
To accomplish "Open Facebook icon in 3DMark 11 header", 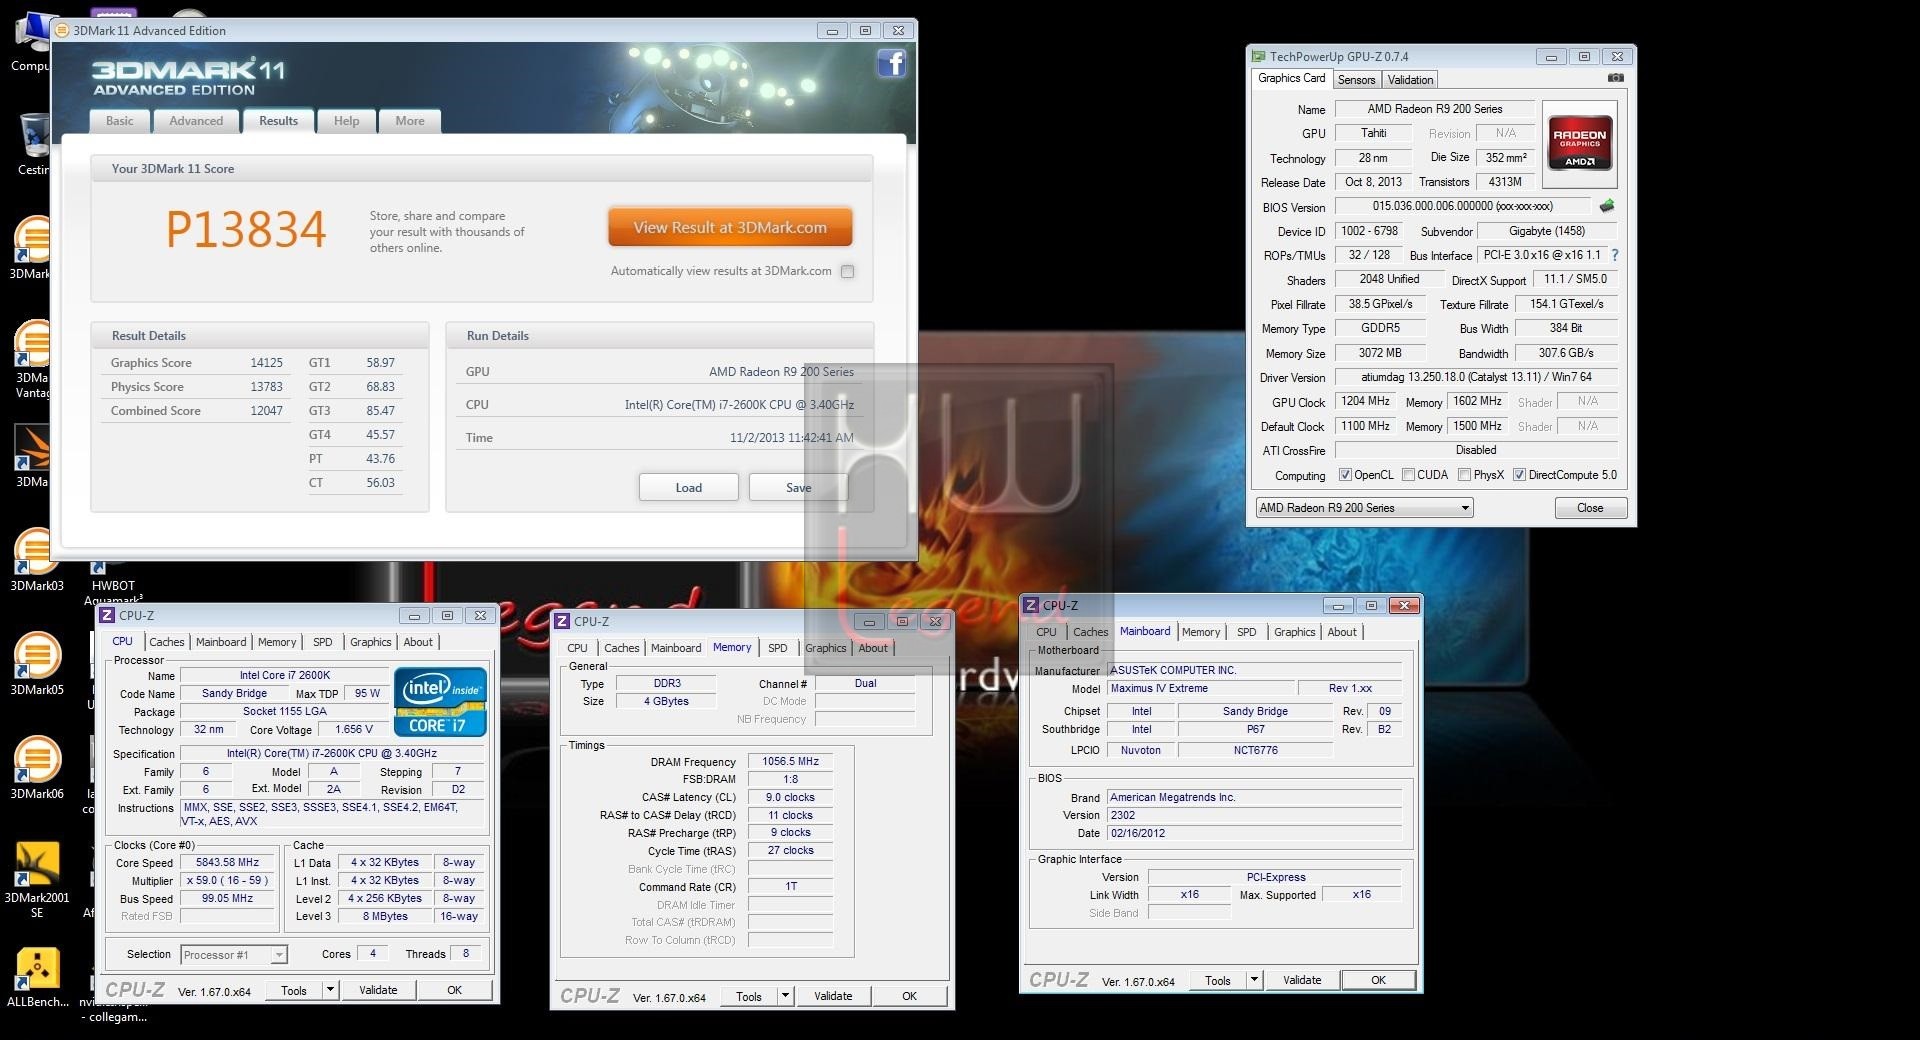I will (891, 64).
